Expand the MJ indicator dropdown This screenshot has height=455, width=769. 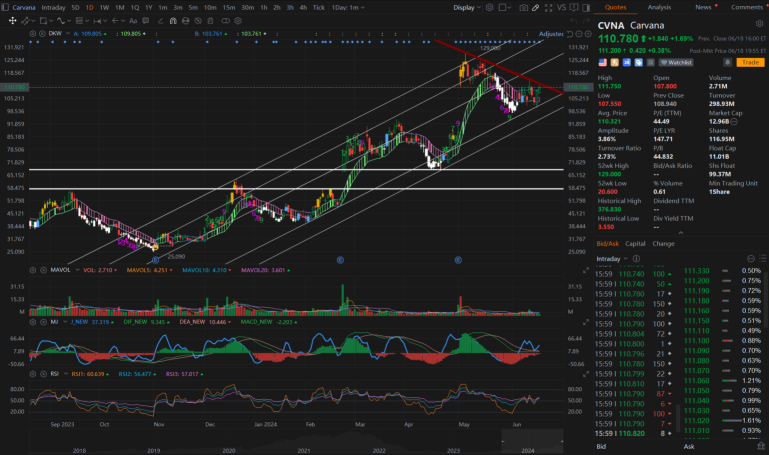[65, 322]
